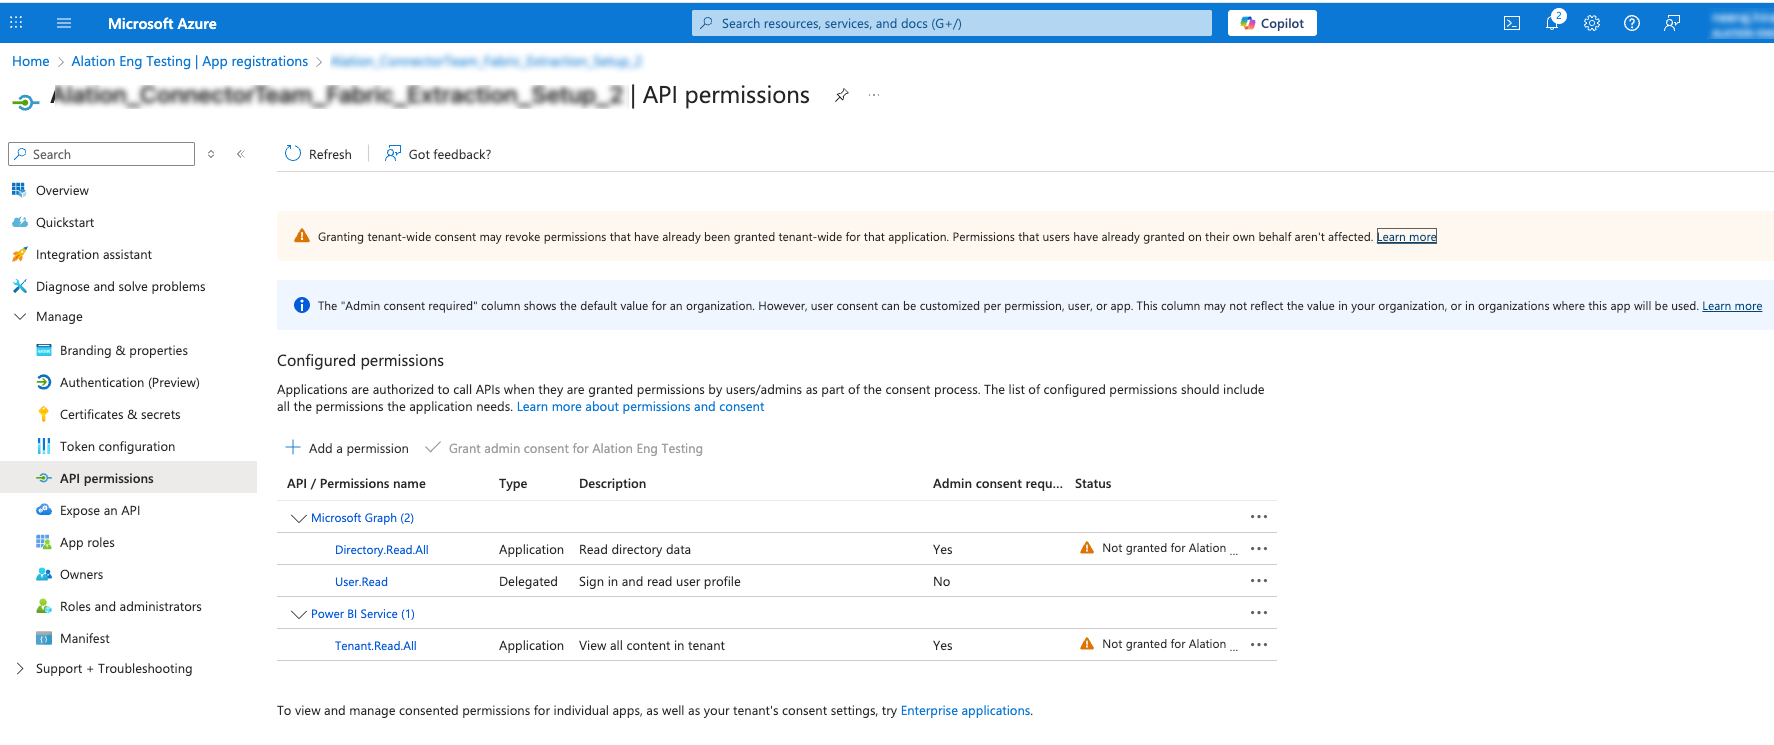
Task: Open the top-bar feedback icon
Action: point(1671,23)
